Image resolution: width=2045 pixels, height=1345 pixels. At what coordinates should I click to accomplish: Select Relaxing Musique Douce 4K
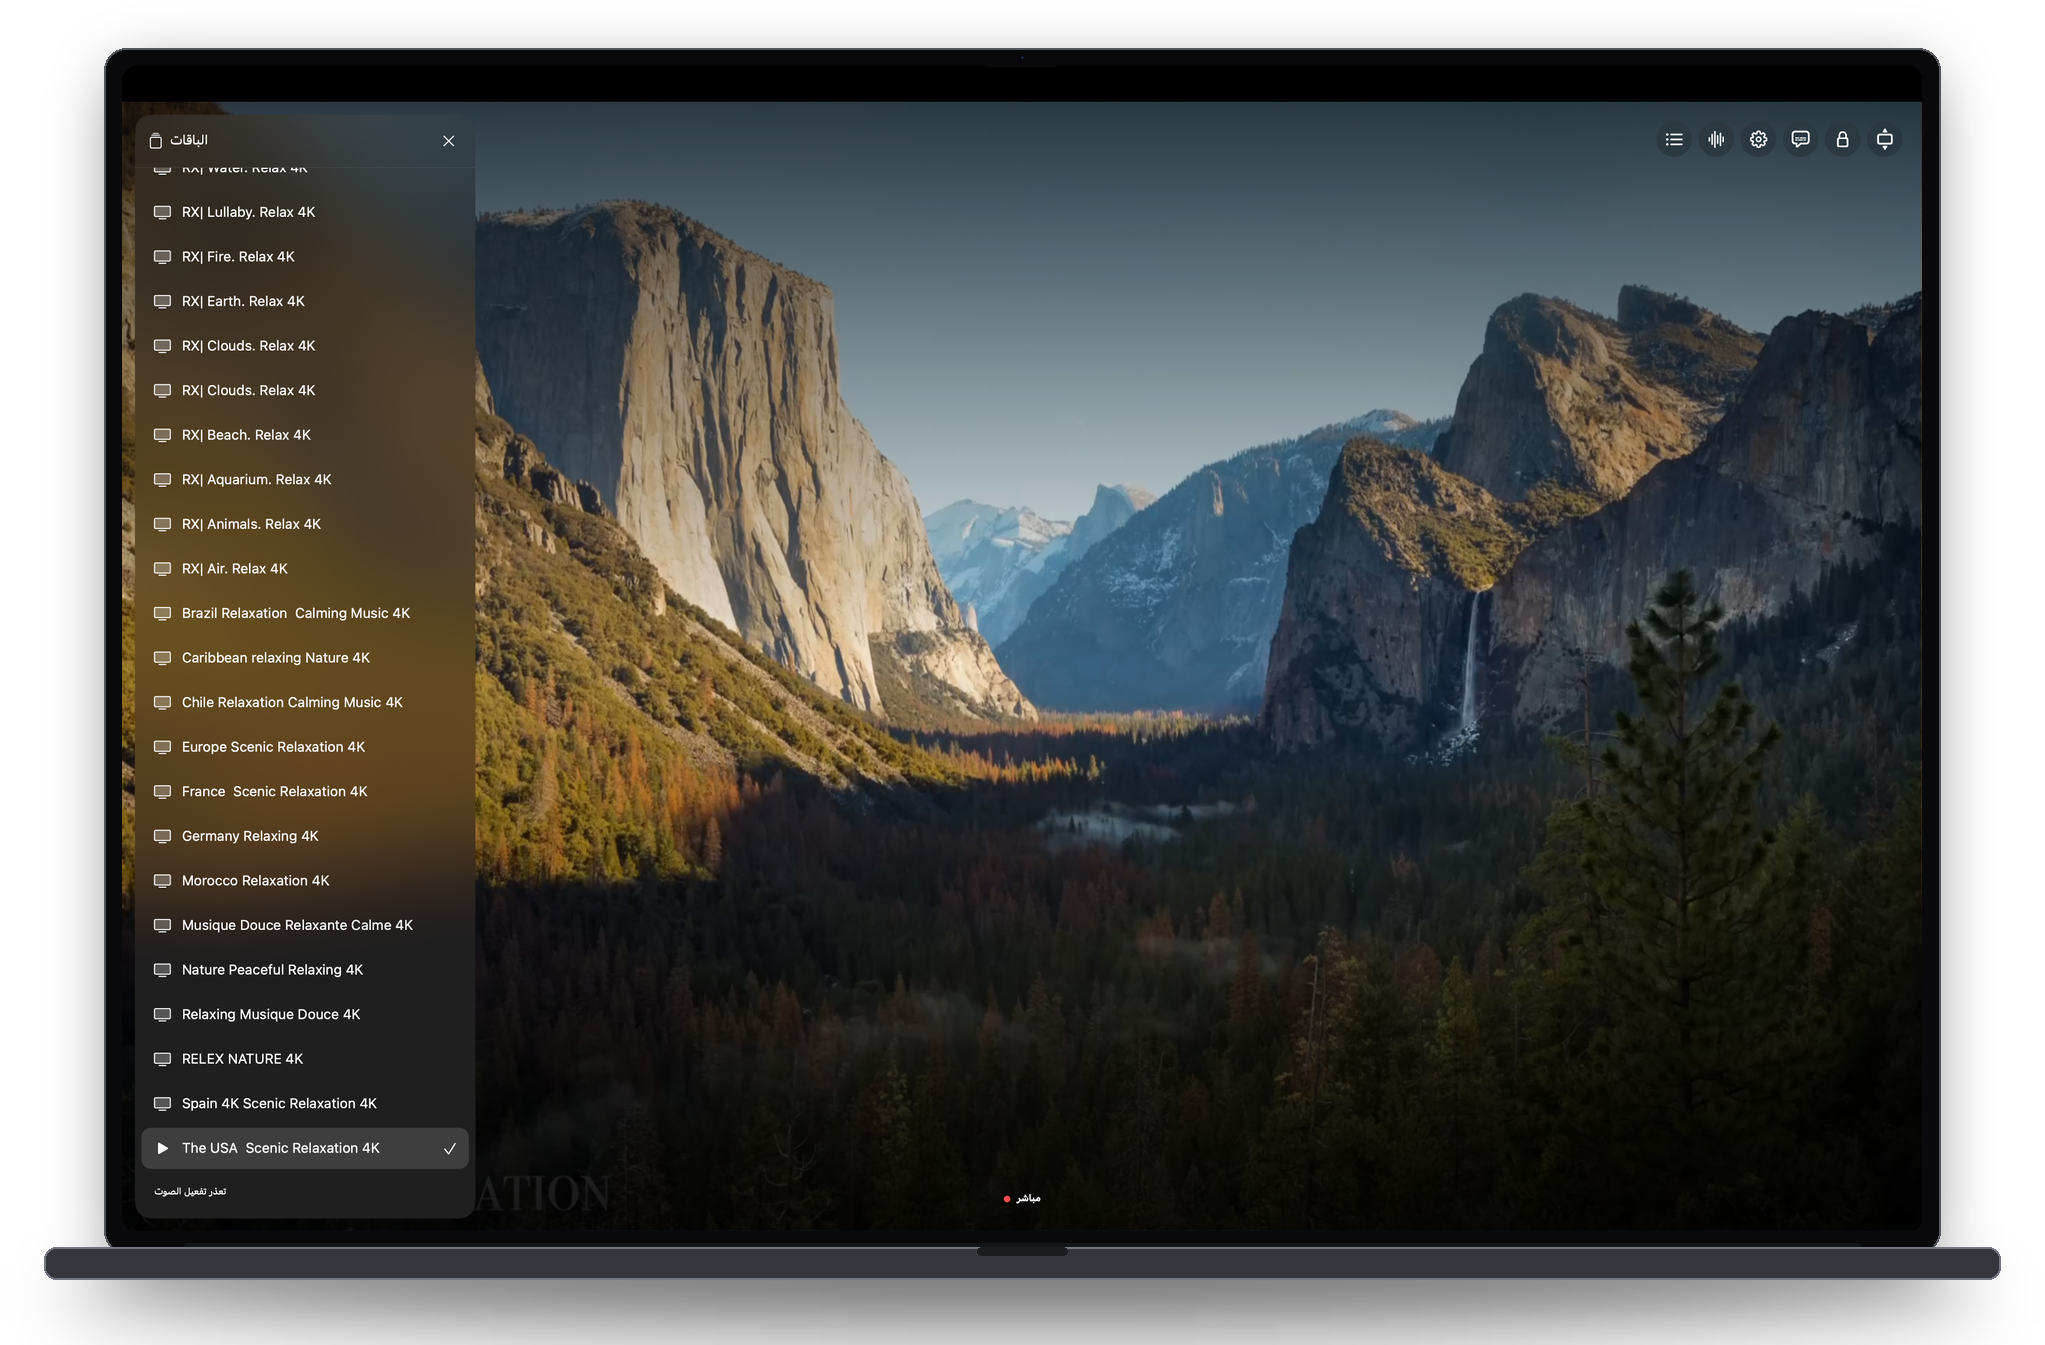[305, 1014]
